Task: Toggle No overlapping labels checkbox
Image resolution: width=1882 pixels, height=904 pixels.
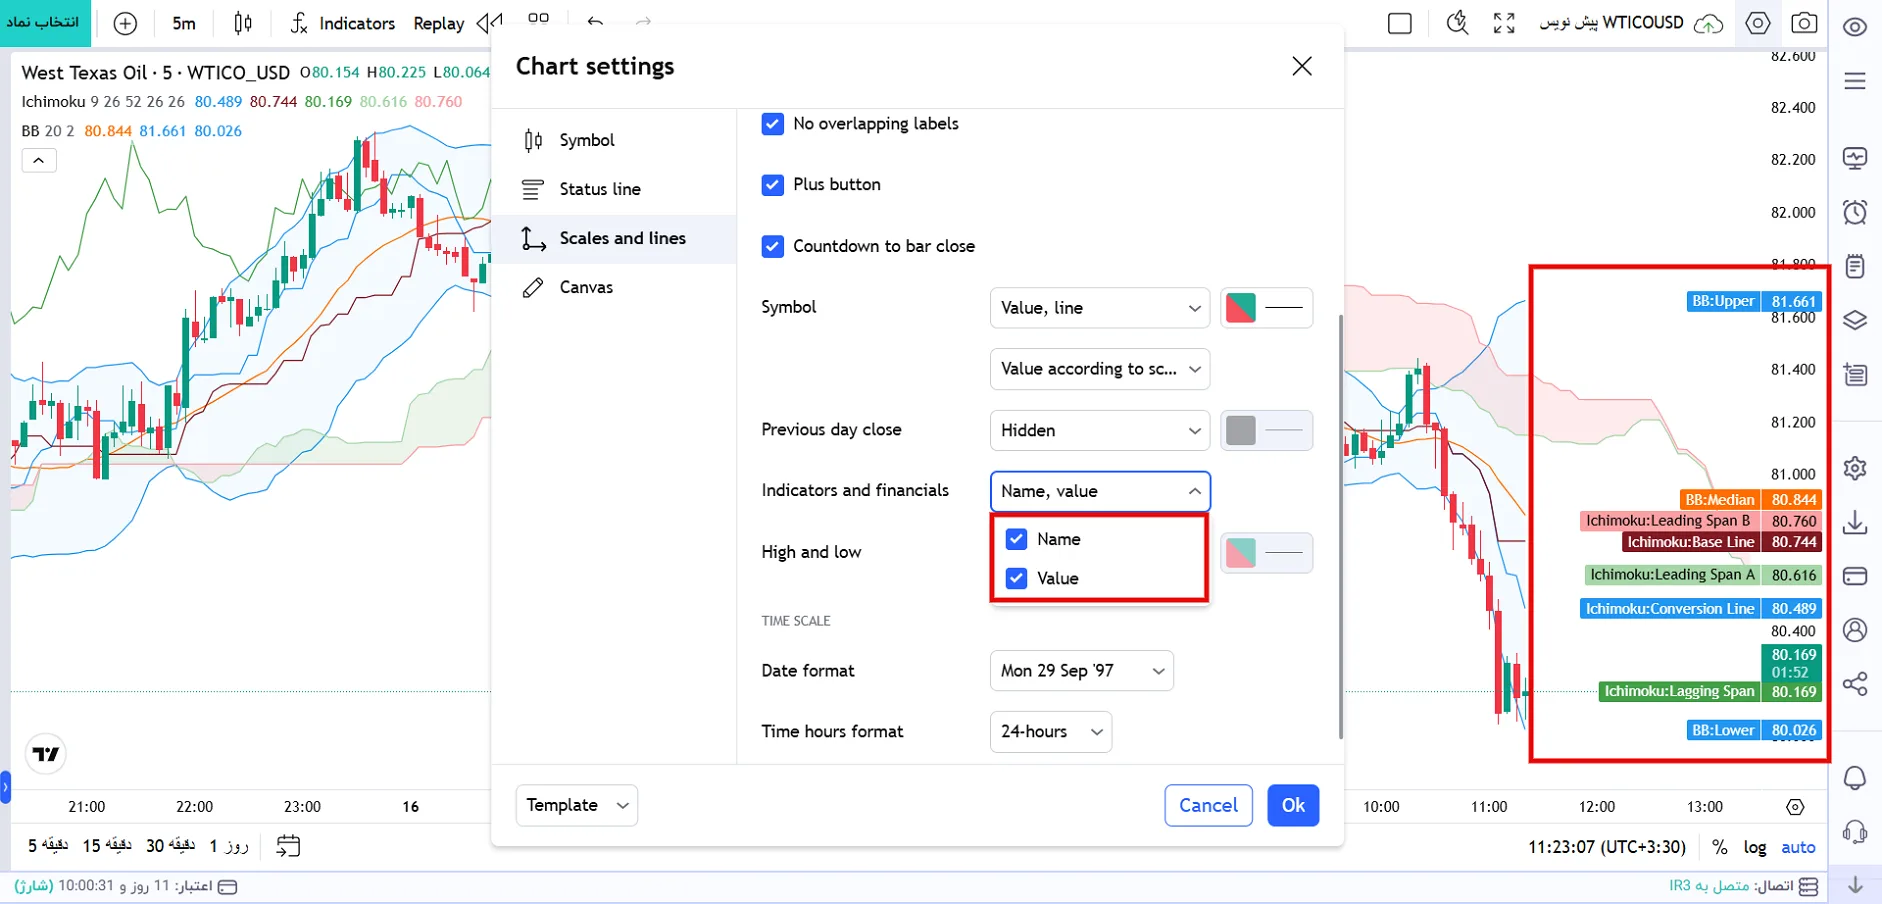Action: coord(773,124)
